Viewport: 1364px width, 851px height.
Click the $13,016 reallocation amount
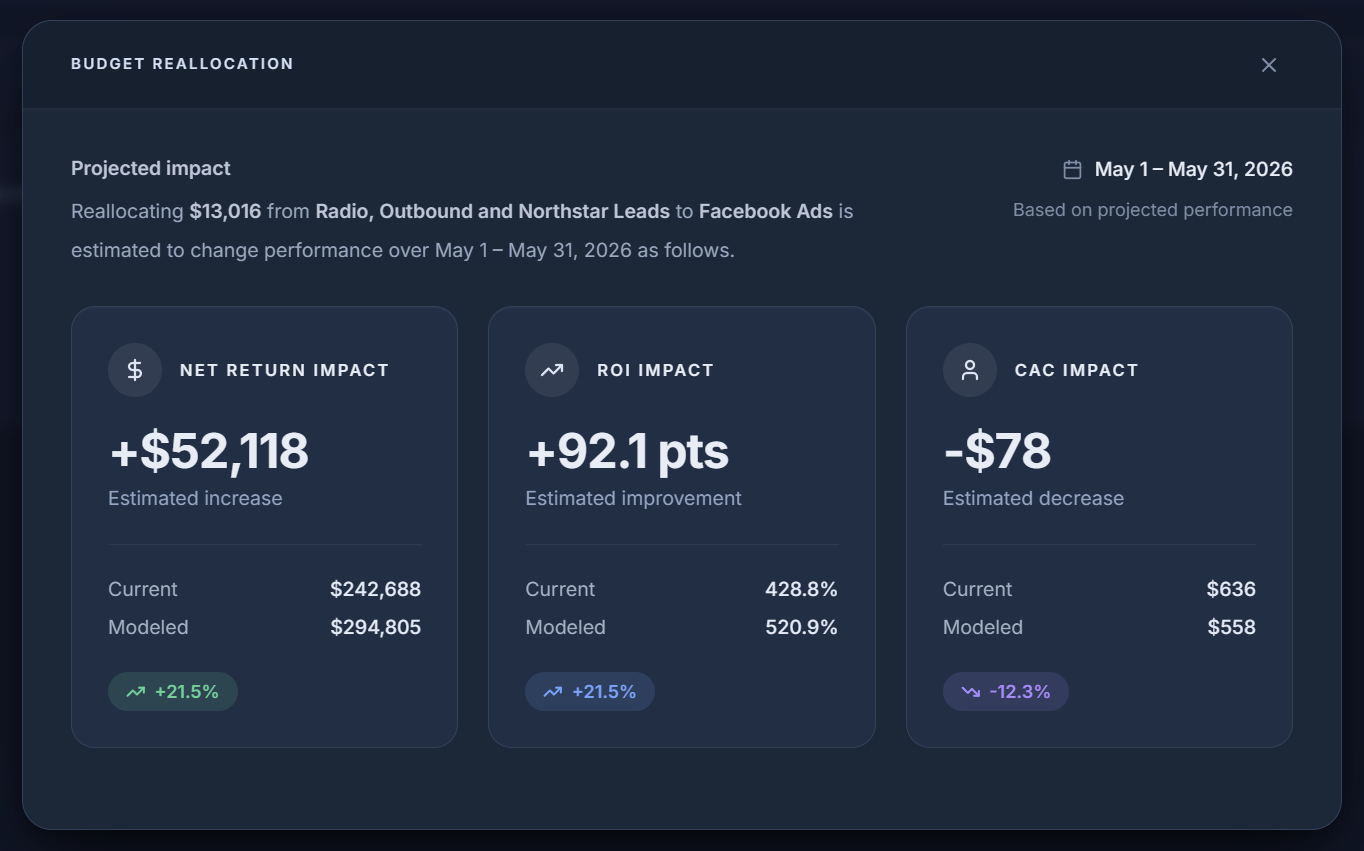click(225, 211)
